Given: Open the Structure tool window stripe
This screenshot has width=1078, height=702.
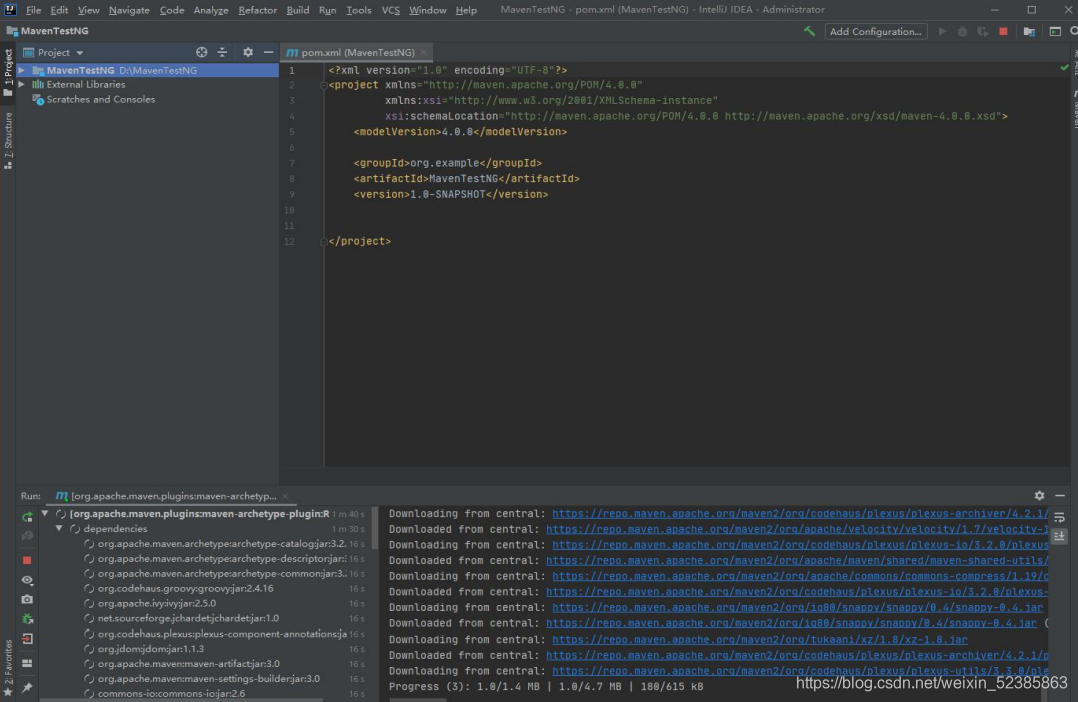Looking at the screenshot, I should pyautogui.click(x=8, y=140).
